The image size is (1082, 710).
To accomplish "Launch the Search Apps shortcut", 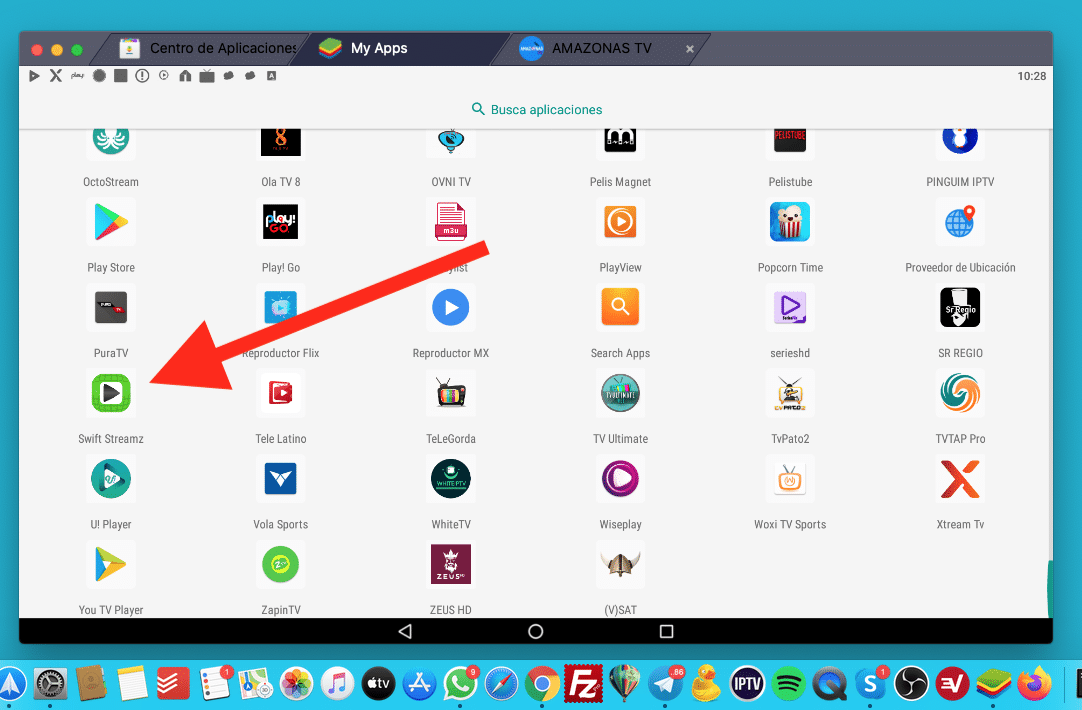I will [620, 308].
